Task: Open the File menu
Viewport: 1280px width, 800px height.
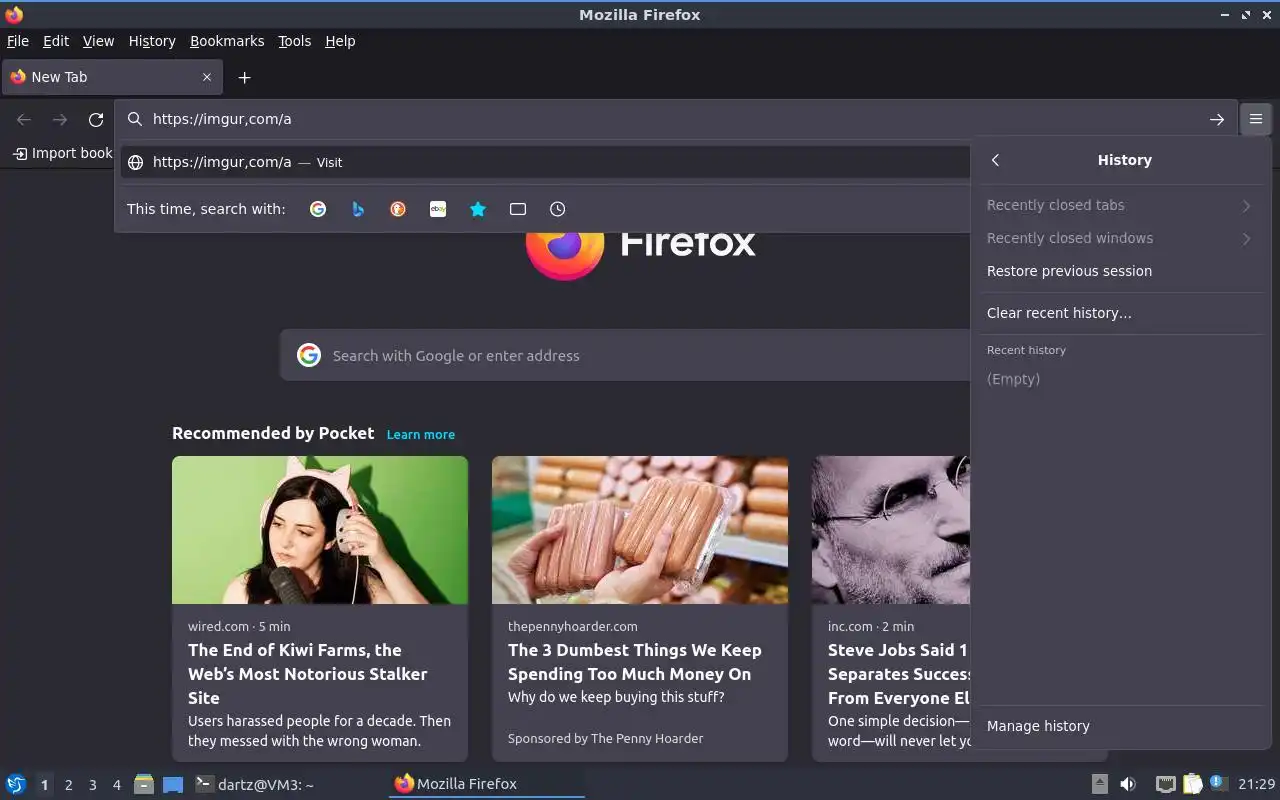Action: click(18, 41)
